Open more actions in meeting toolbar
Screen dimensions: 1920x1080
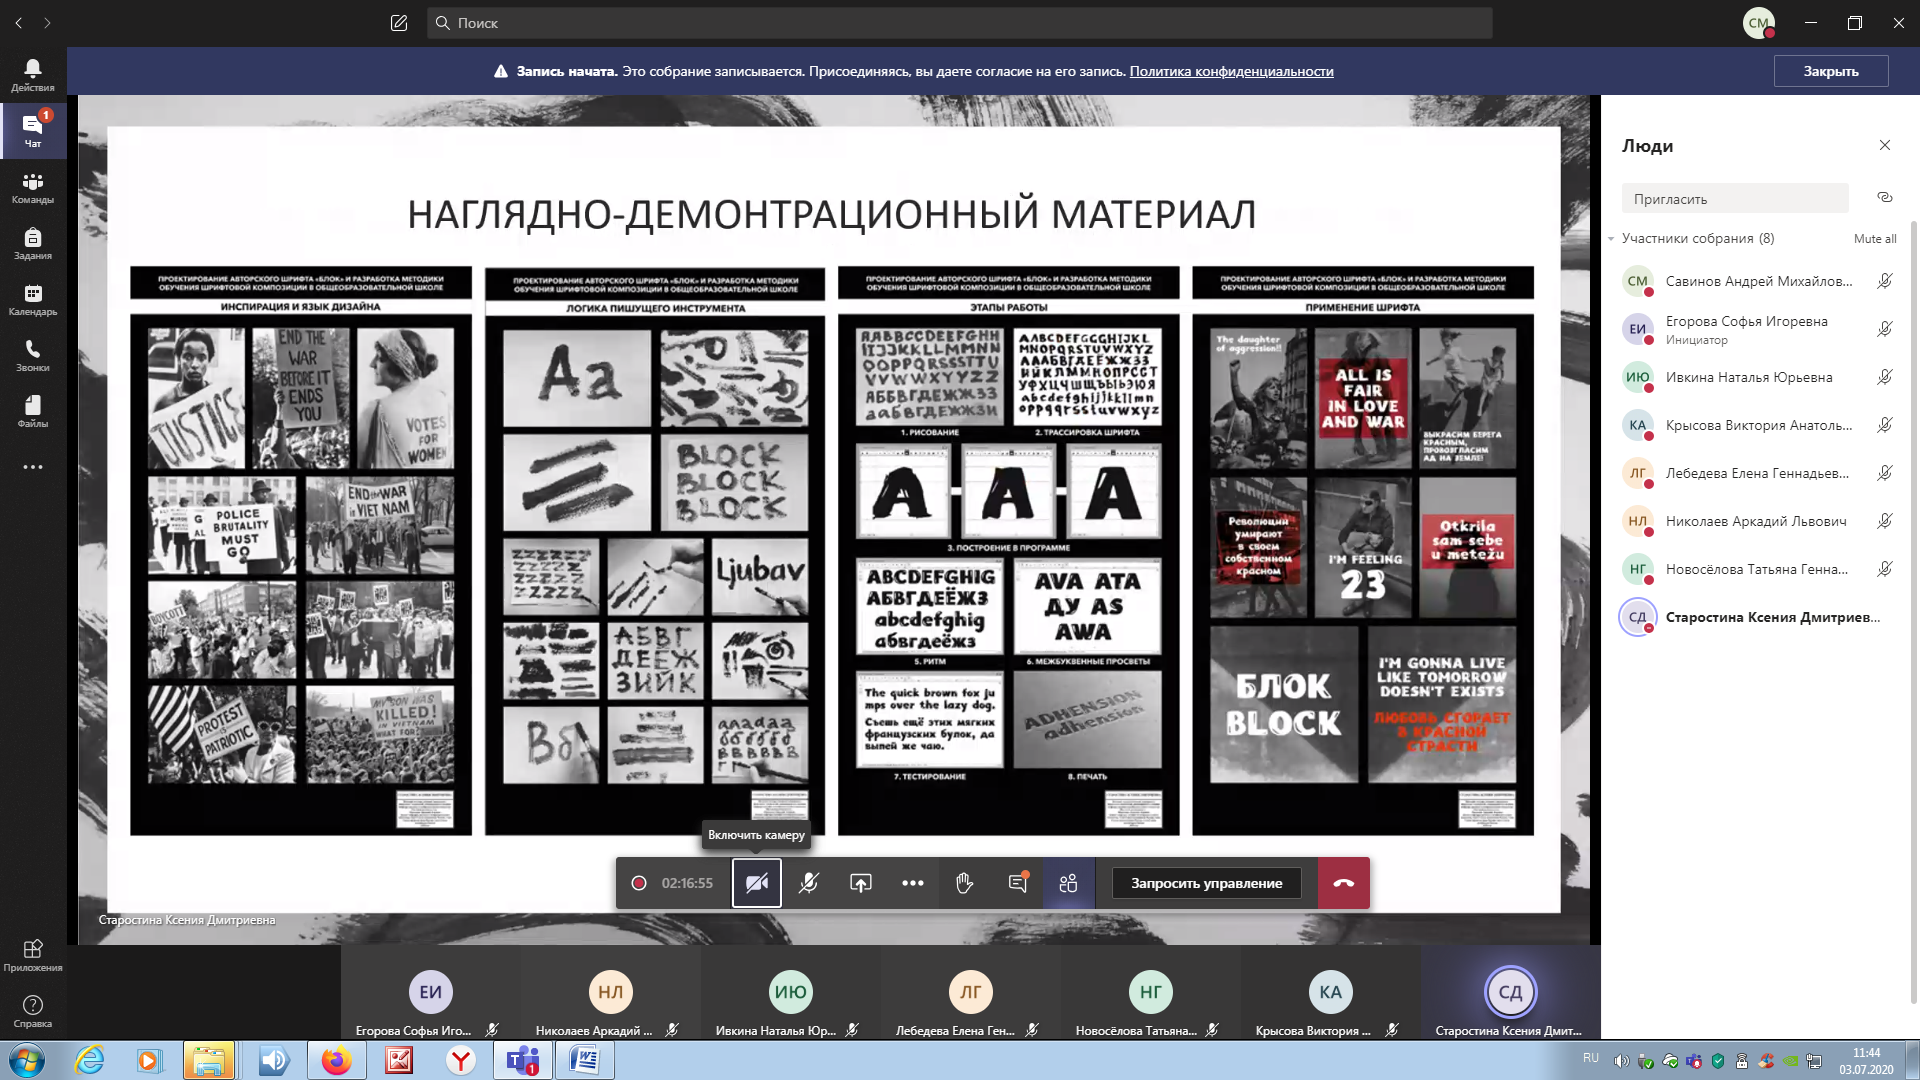[913, 883]
